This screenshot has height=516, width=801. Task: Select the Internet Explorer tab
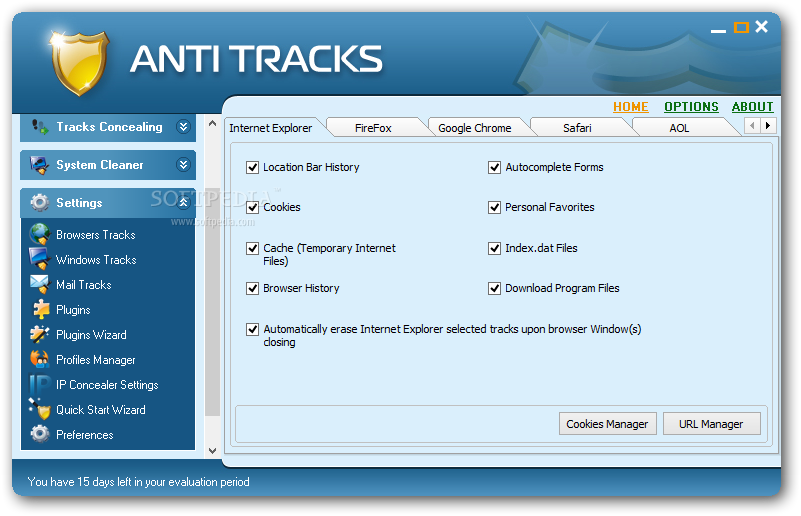[x=271, y=128]
